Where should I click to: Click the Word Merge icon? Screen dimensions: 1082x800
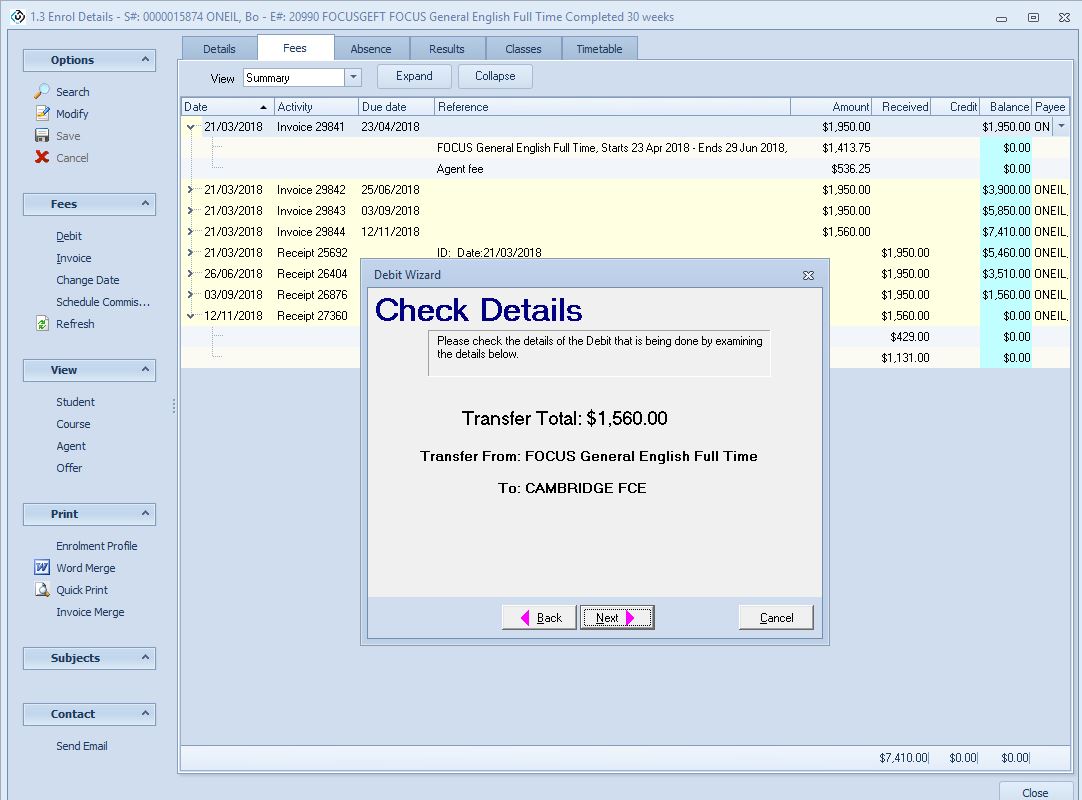42,567
